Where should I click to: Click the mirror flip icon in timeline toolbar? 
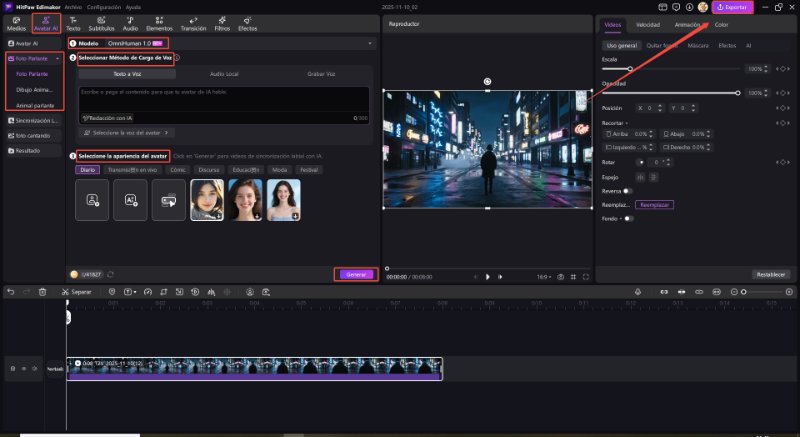[x=211, y=292]
